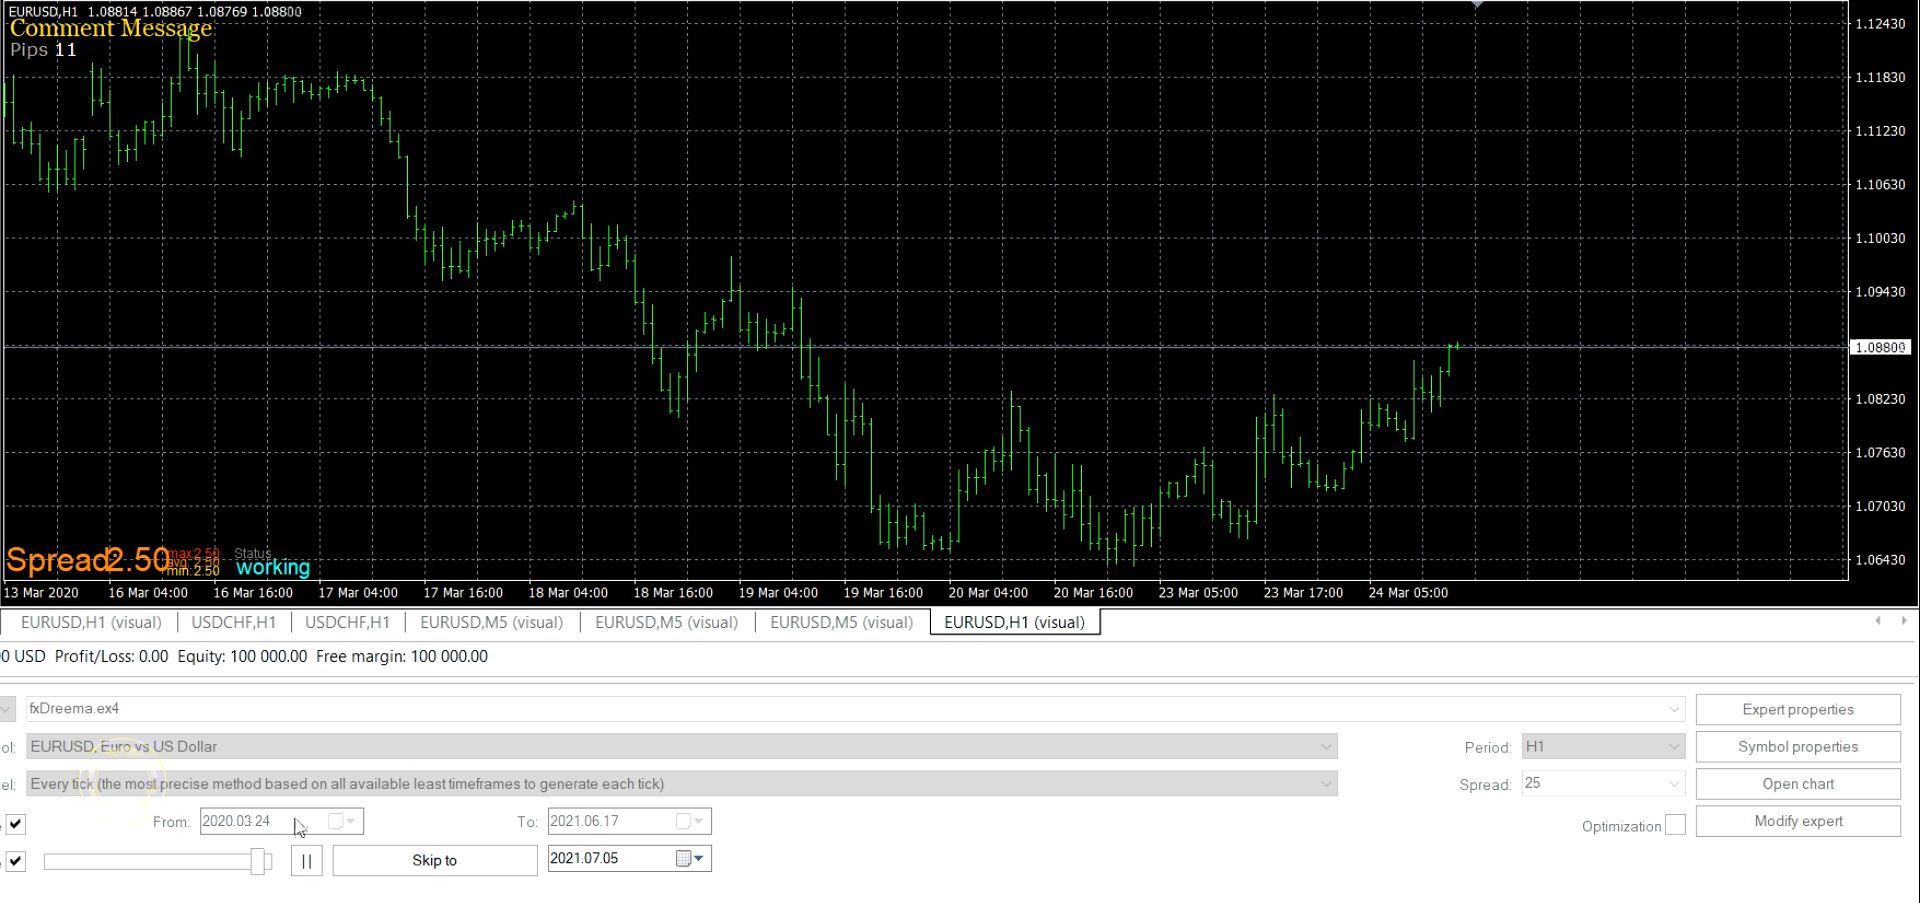Screen dimensions: 1920x903
Task: Expand the EURUSD symbol dropdown
Action: [x=1326, y=746]
